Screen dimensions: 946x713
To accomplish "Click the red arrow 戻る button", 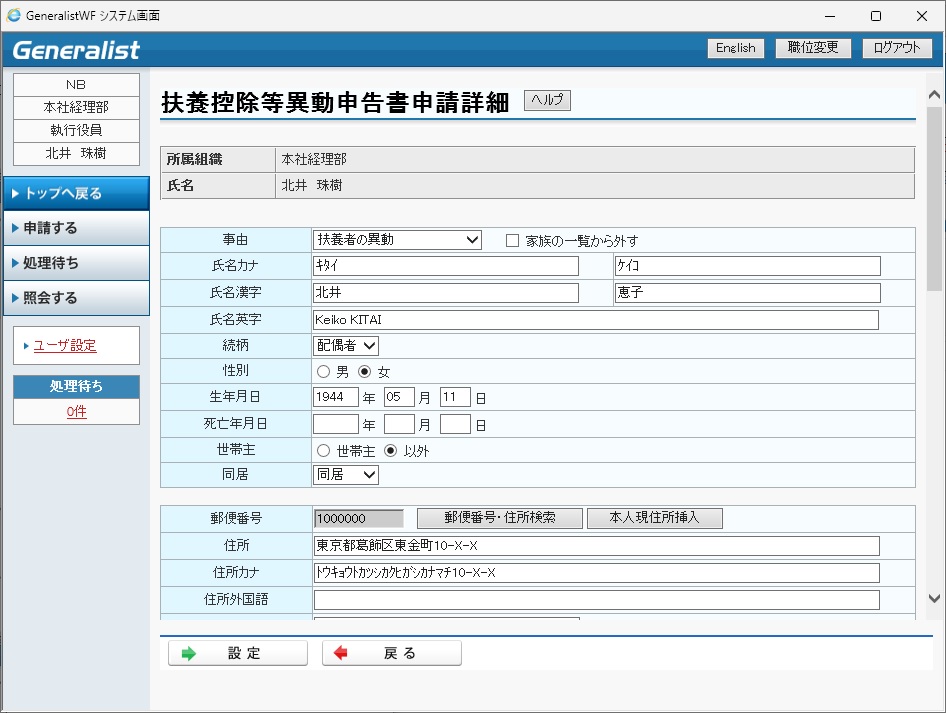I will pyautogui.click(x=391, y=653).
